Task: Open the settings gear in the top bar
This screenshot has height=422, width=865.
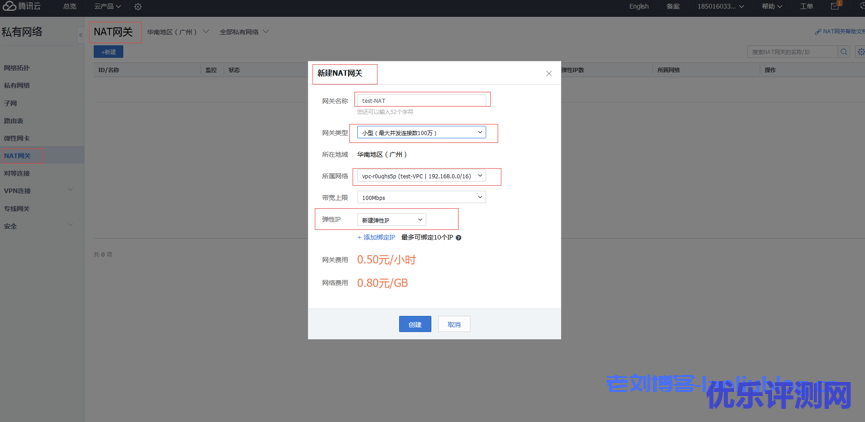Action: point(138,7)
